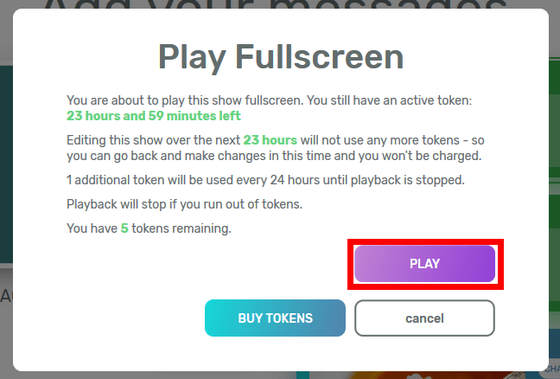Click the partially hidden letter A at the left edge

(x=6, y=296)
